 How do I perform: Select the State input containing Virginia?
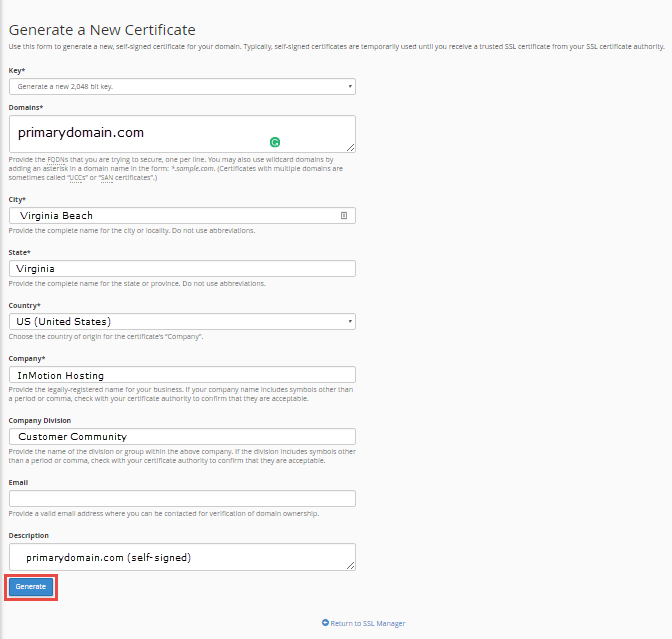182,268
